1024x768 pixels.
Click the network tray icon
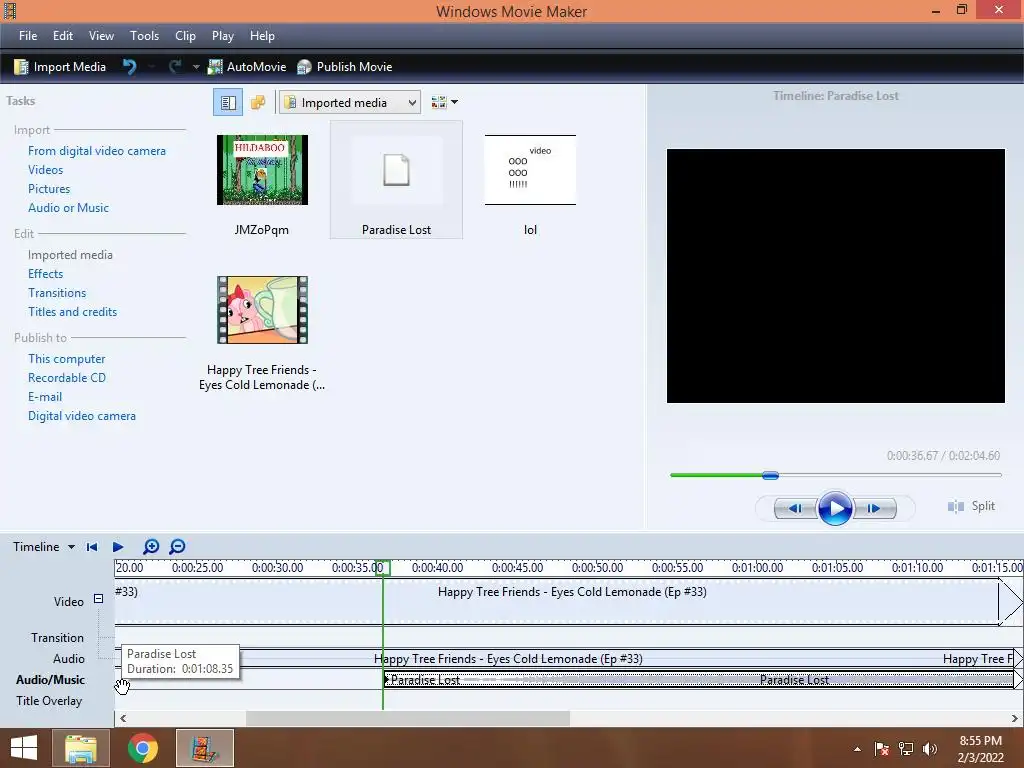[x=906, y=749]
